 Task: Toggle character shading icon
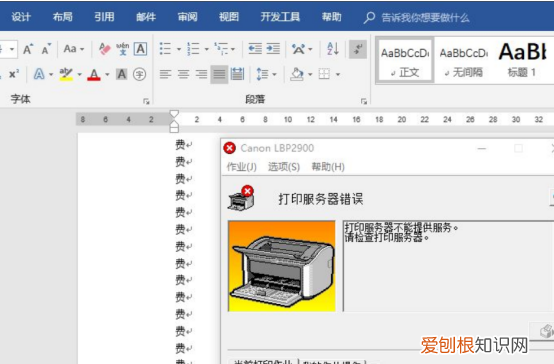(x=122, y=74)
